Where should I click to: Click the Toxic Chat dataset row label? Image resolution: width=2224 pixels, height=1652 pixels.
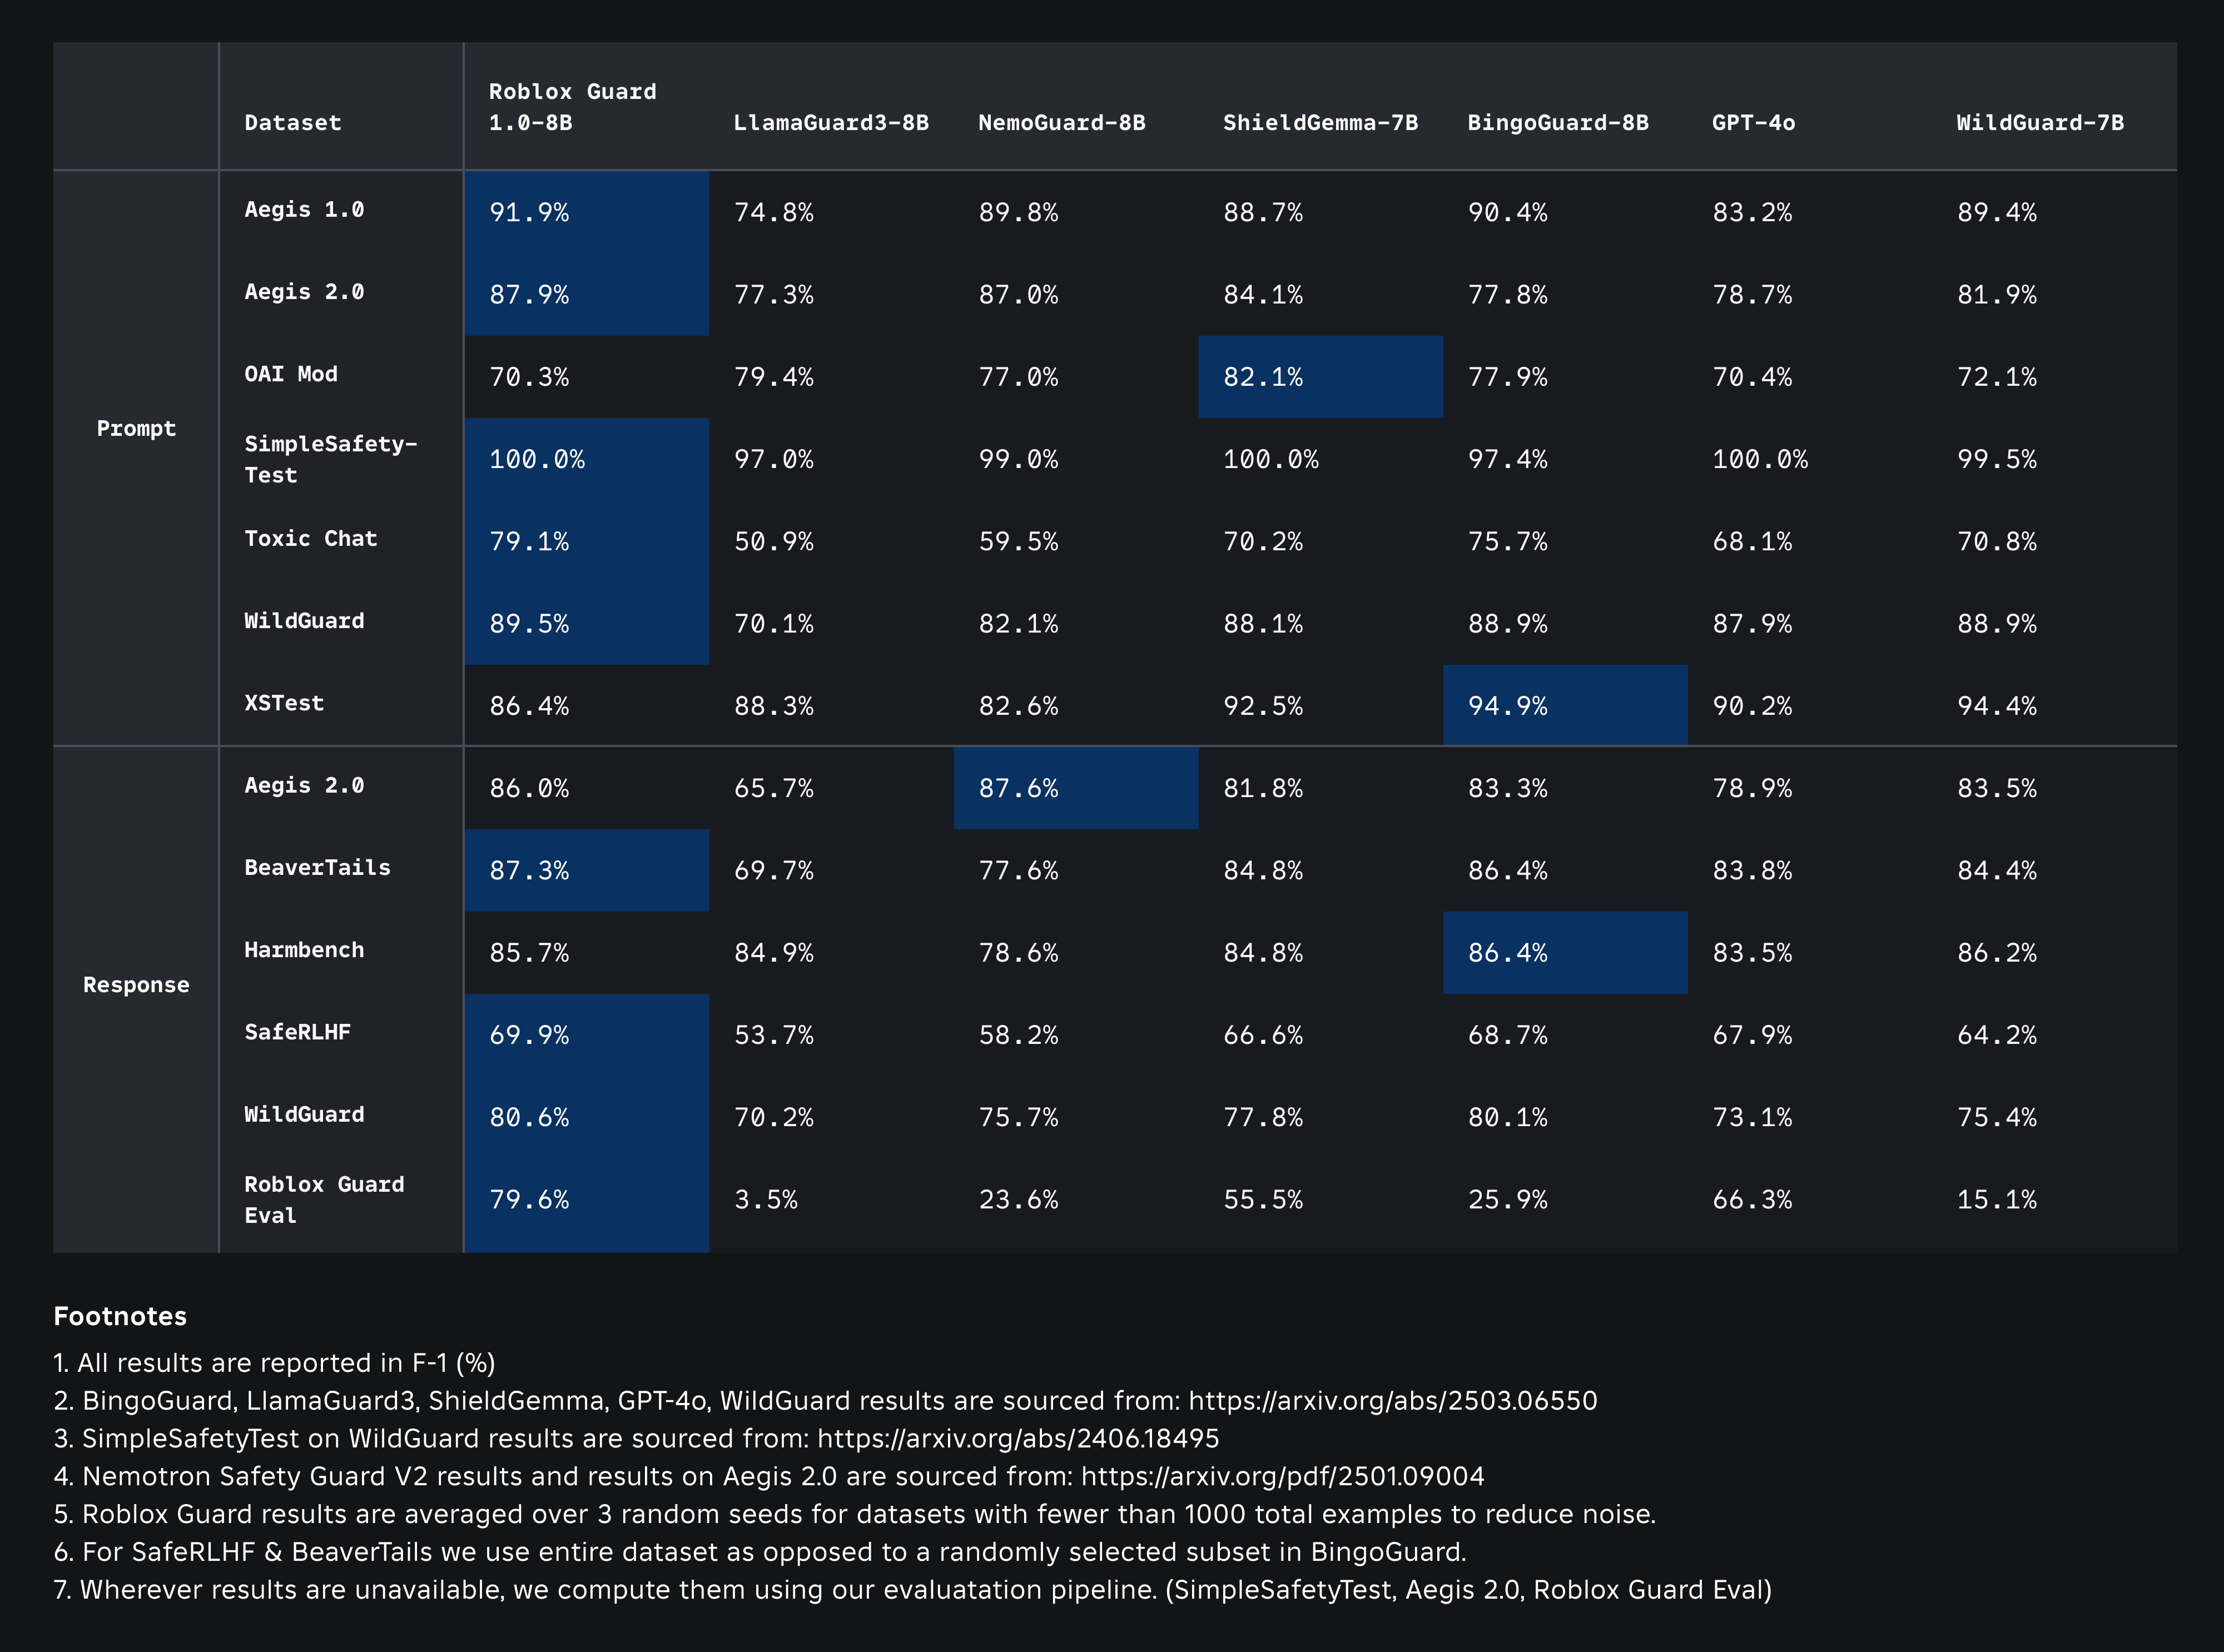pos(311,539)
